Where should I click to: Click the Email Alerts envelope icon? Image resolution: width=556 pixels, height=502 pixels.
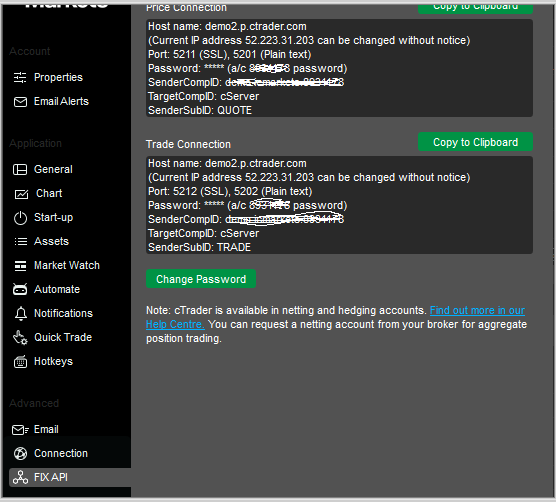tap(20, 102)
